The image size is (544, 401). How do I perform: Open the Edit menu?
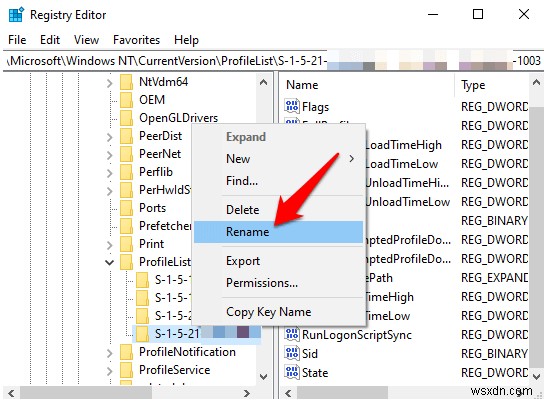tap(50, 40)
